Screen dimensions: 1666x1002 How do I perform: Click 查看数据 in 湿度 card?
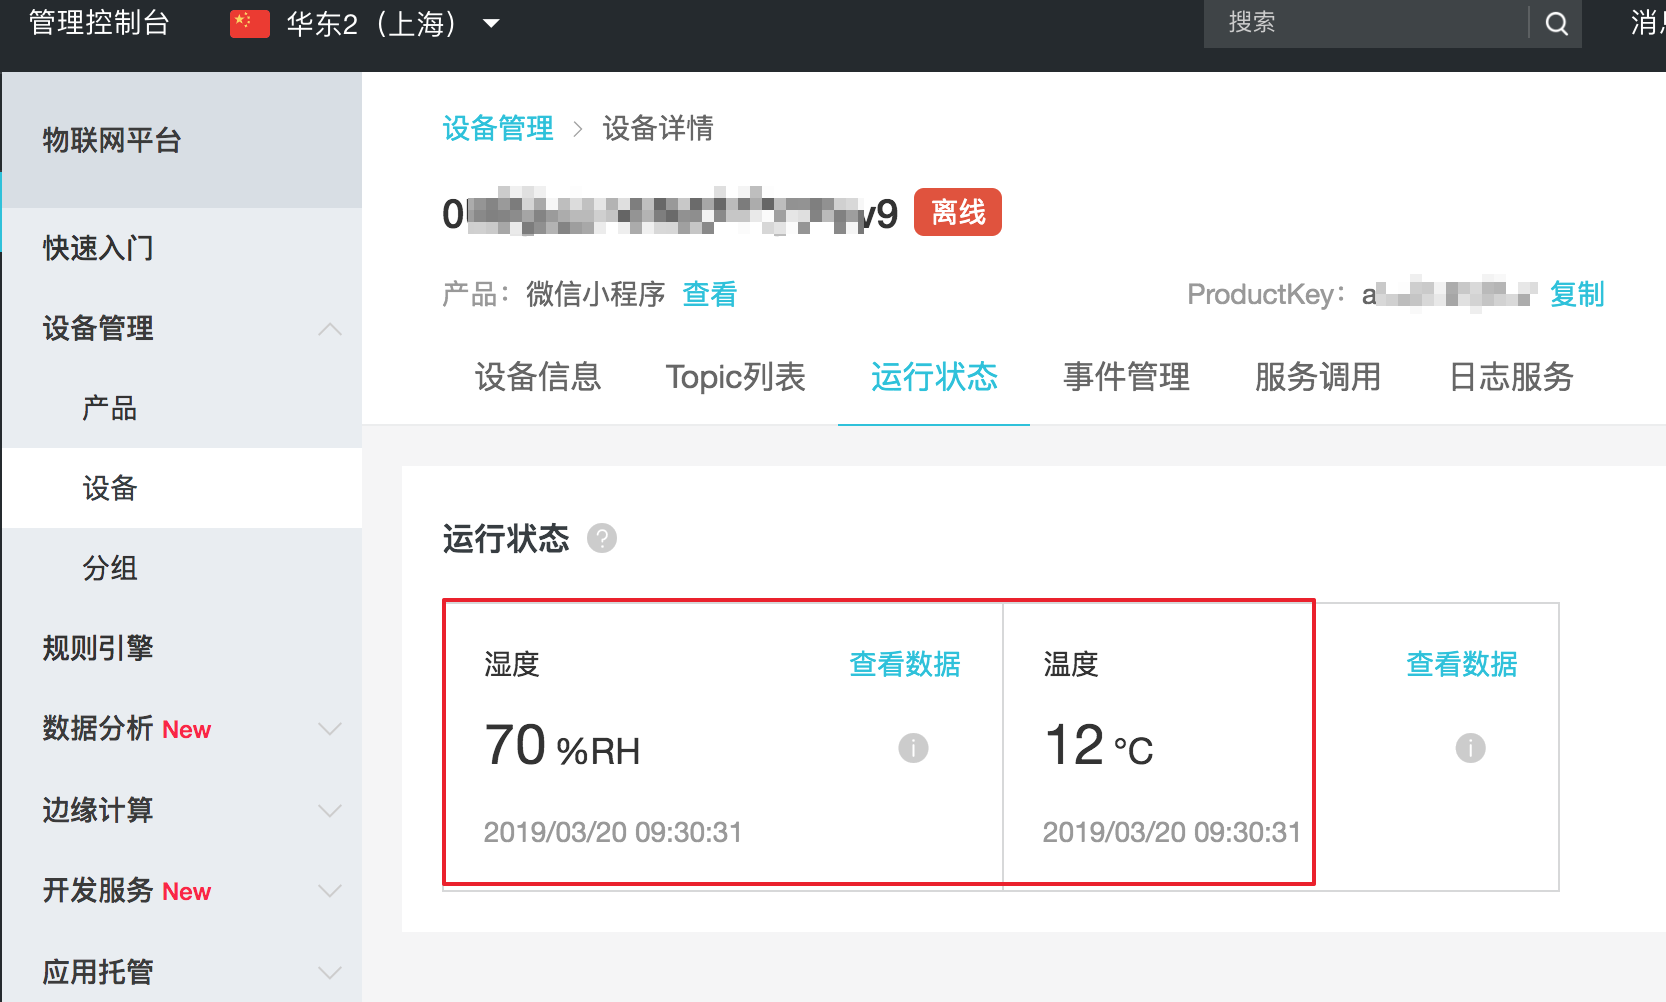coord(905,664)
